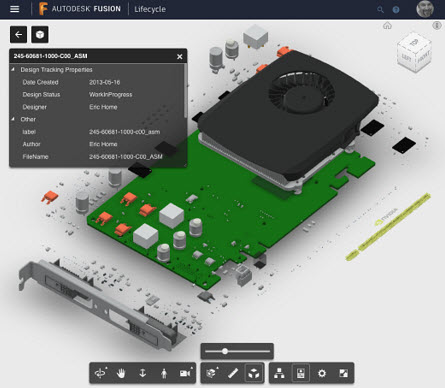Open the hamburger menu

14,9
